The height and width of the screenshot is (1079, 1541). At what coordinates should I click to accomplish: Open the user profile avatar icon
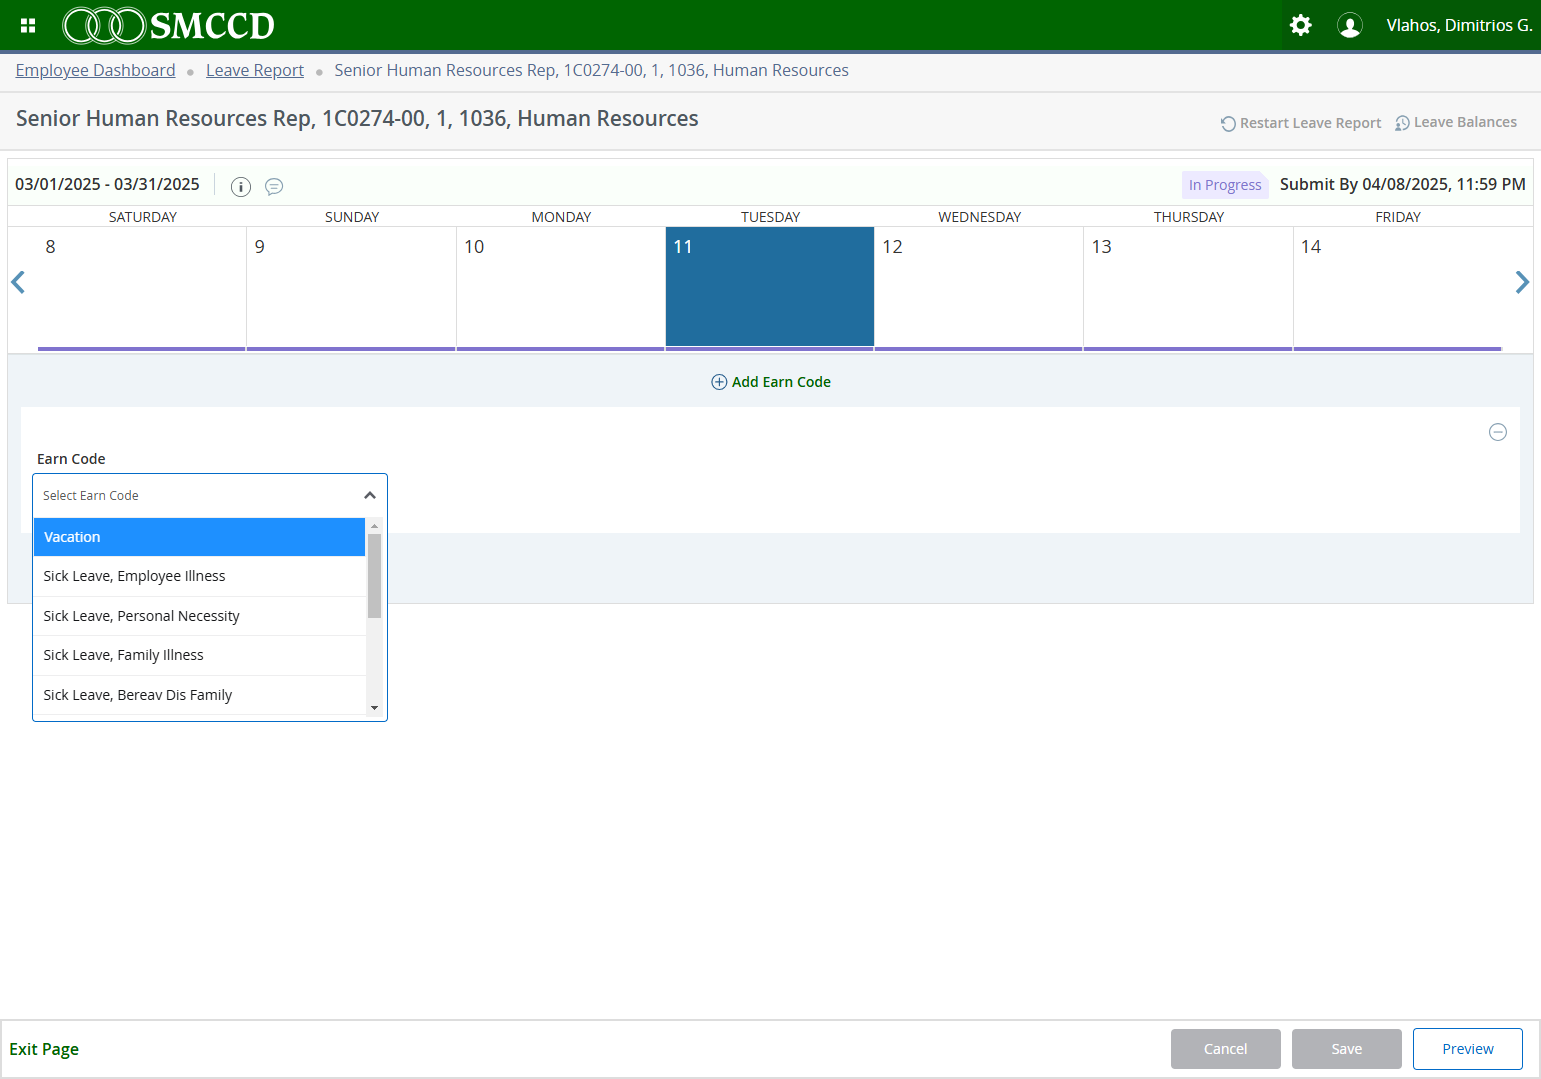coord(1350,25)
